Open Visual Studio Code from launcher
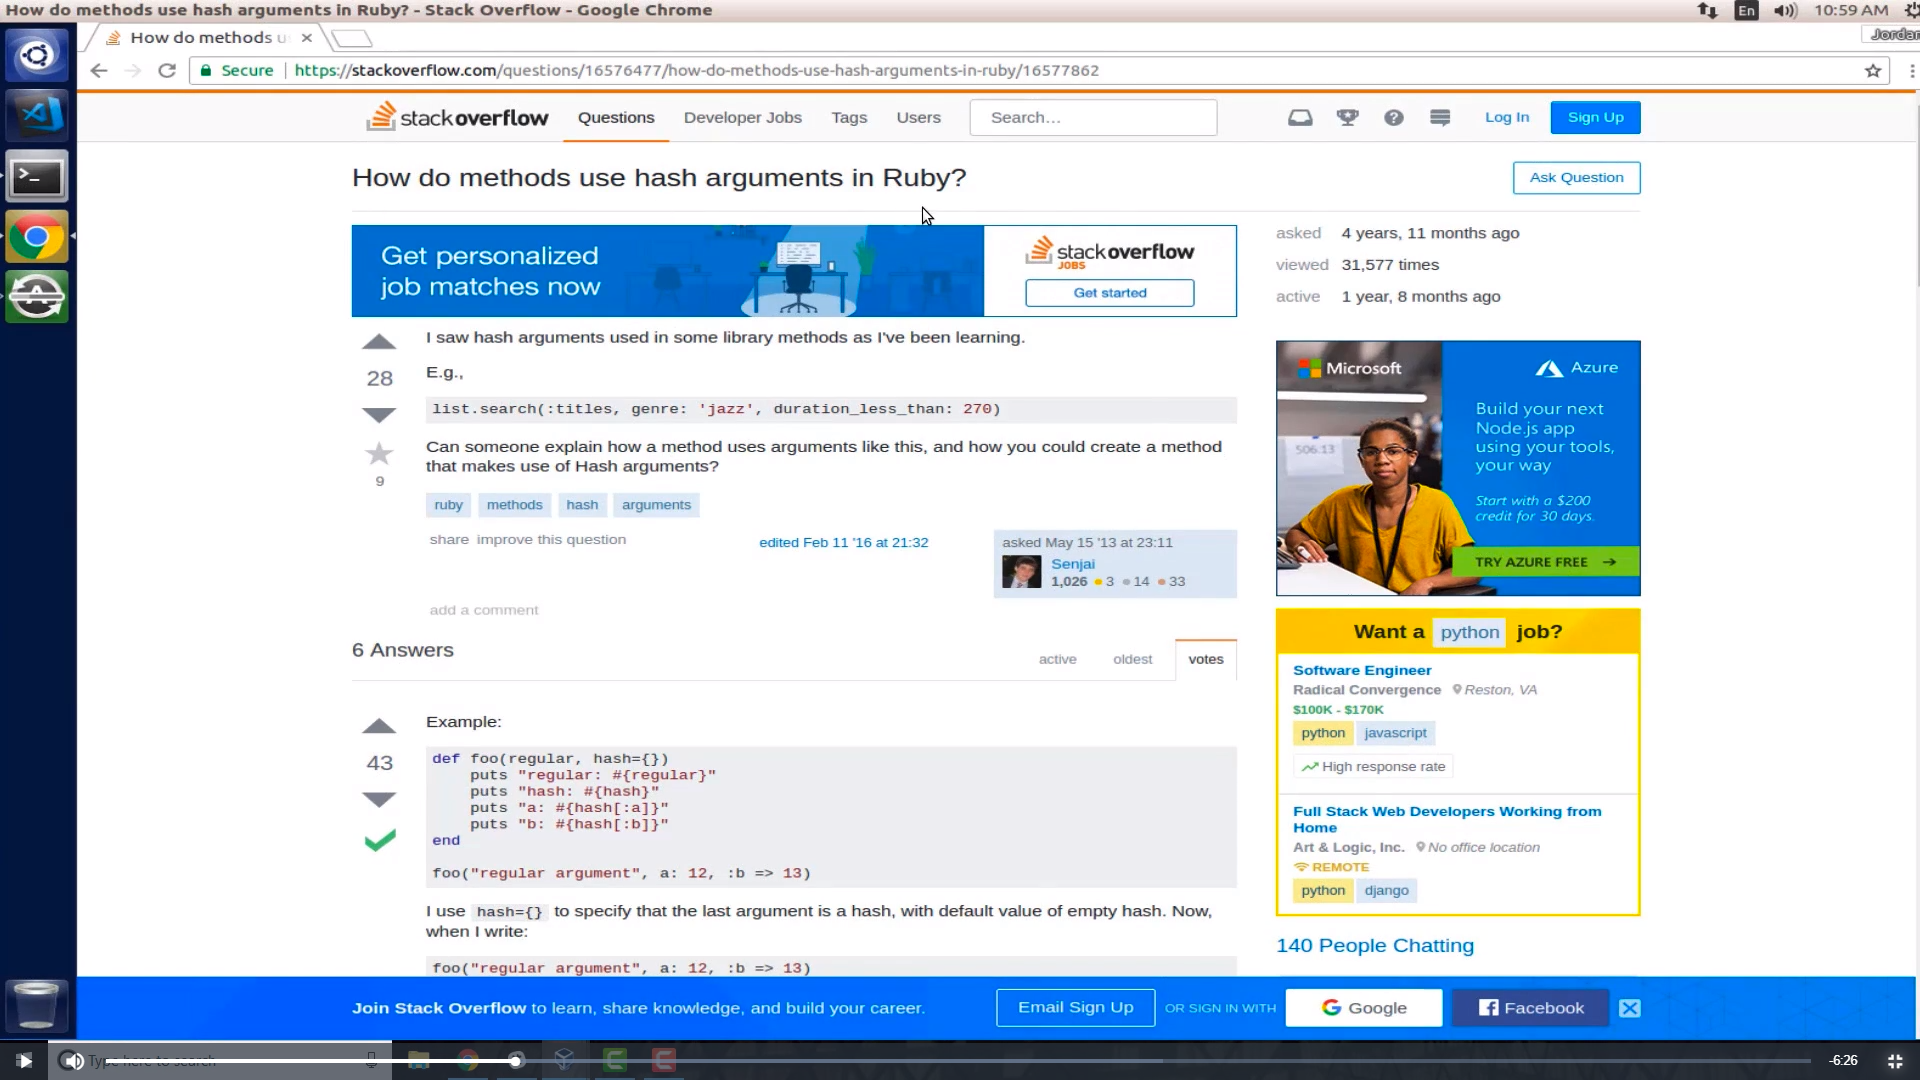Image resolution: width=1920 pixels, height=1080 pixels. (37, 115)
